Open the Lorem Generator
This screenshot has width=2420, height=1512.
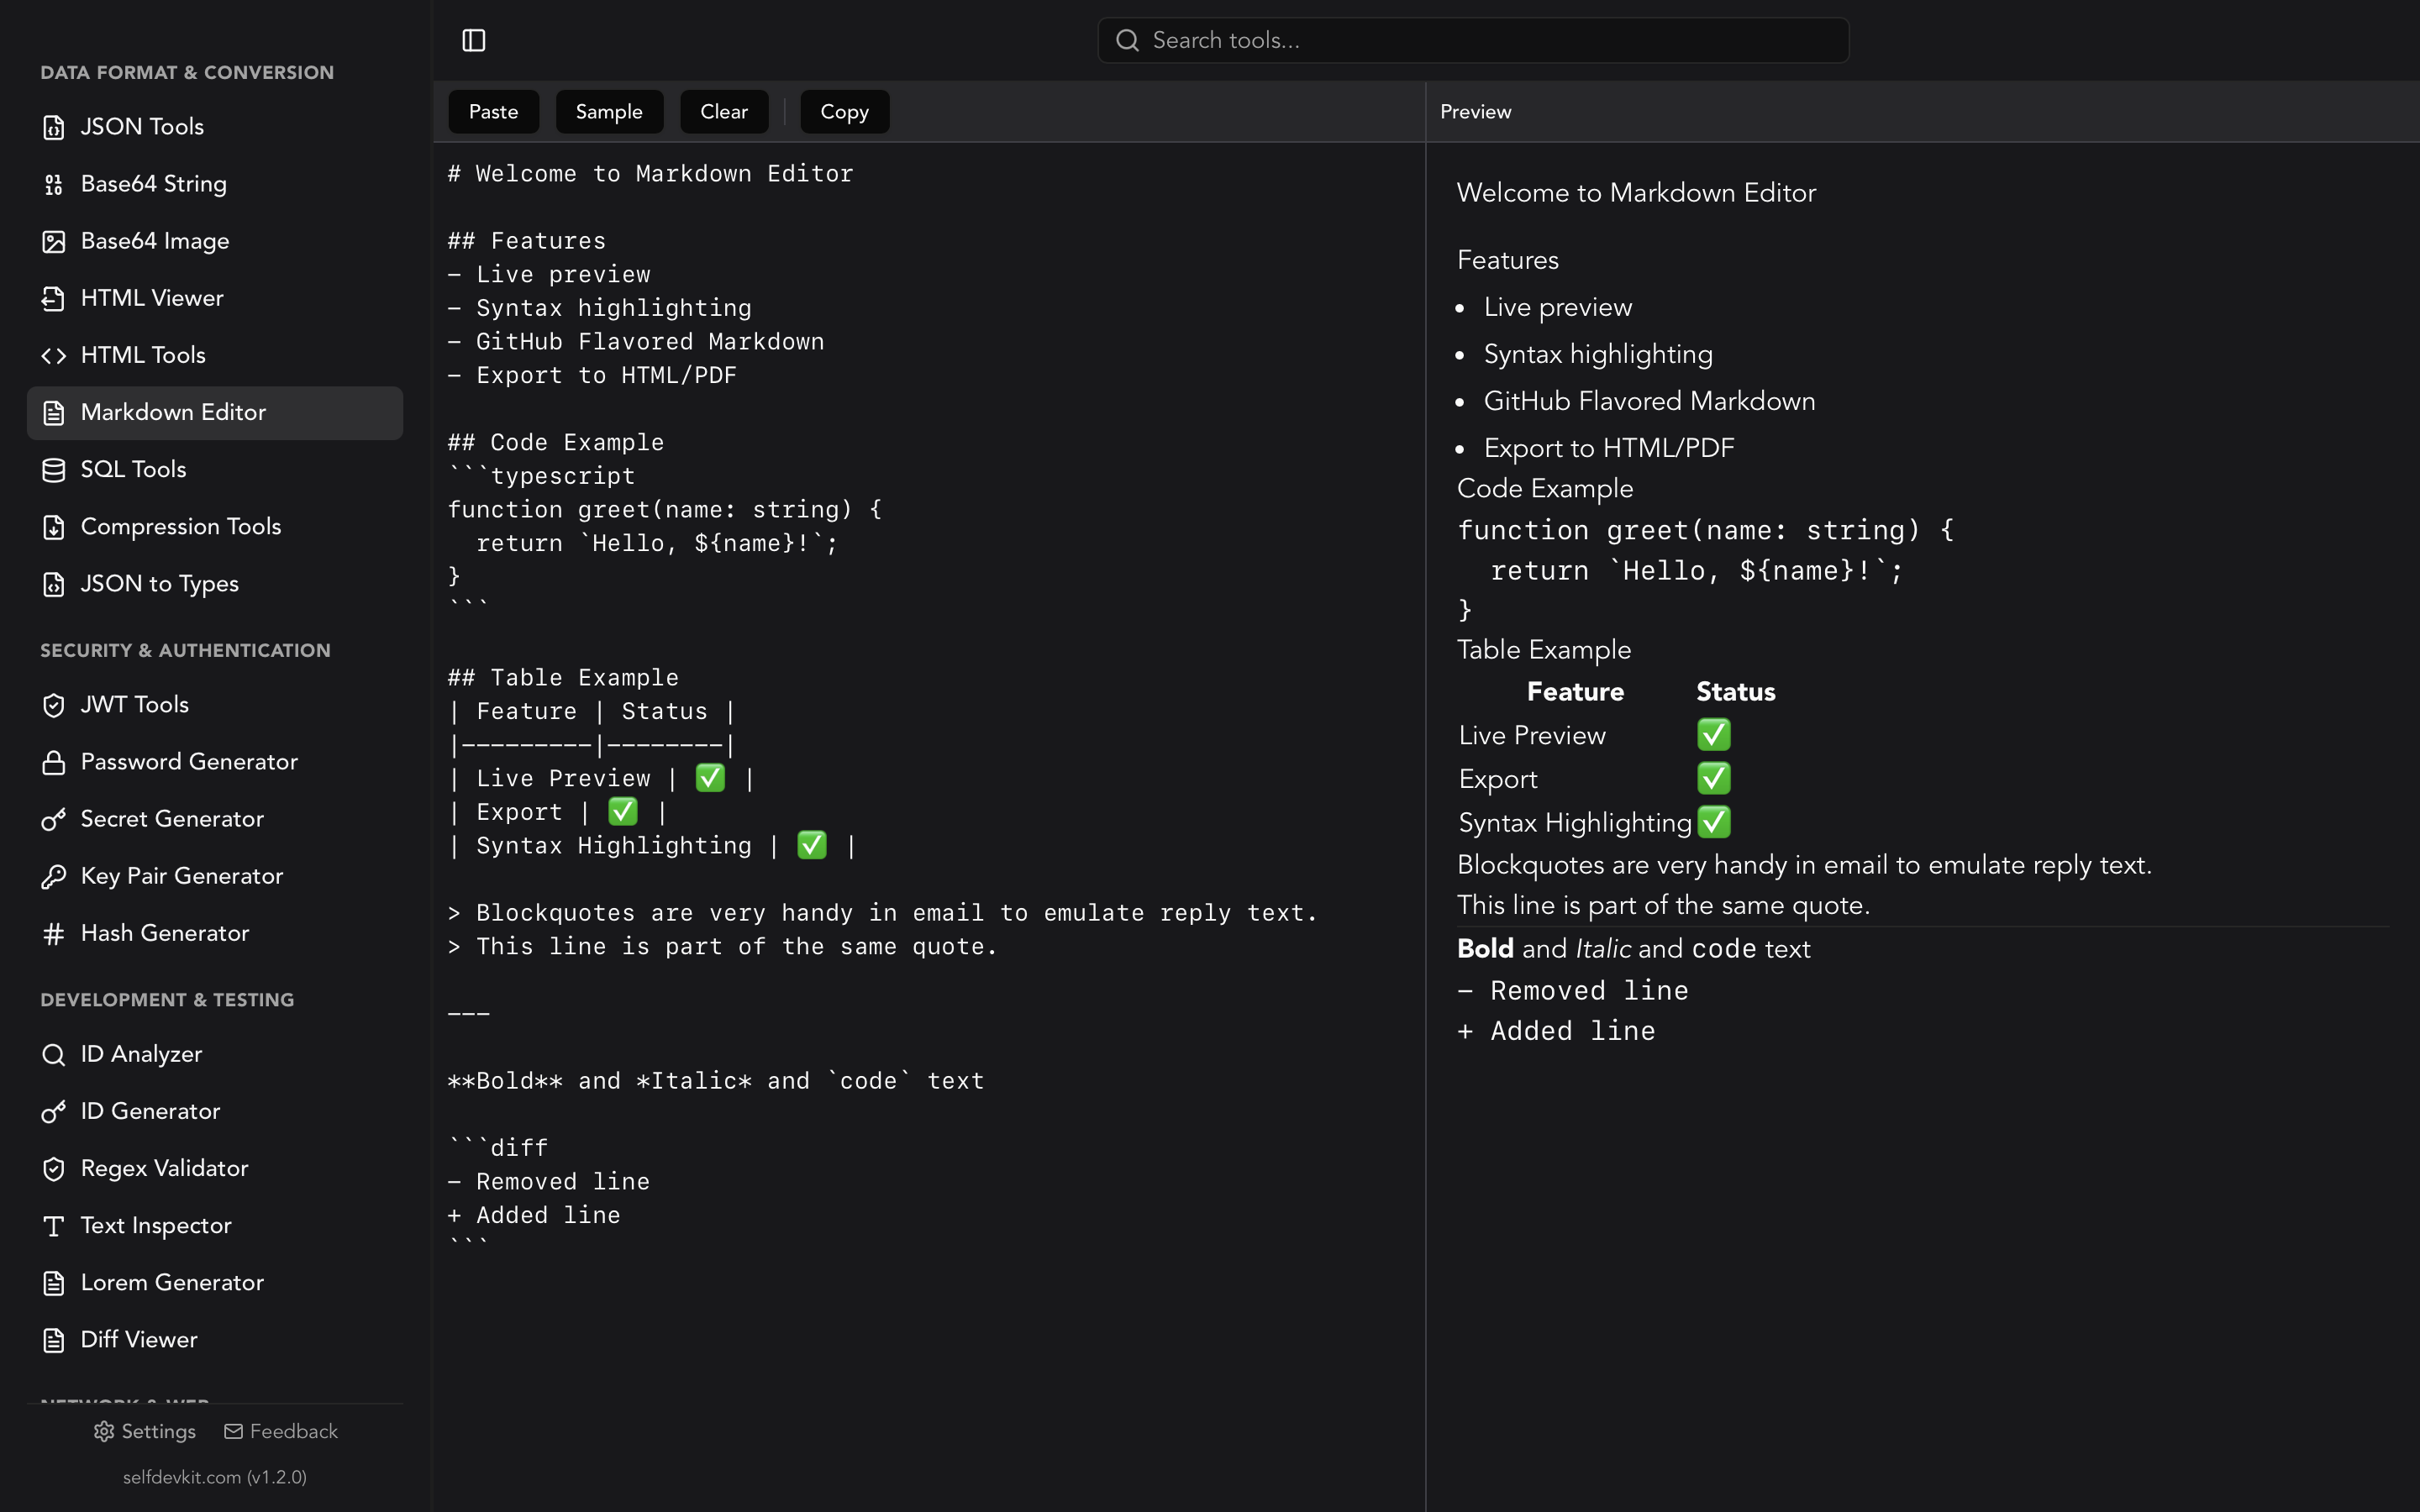coord(215,1282)
